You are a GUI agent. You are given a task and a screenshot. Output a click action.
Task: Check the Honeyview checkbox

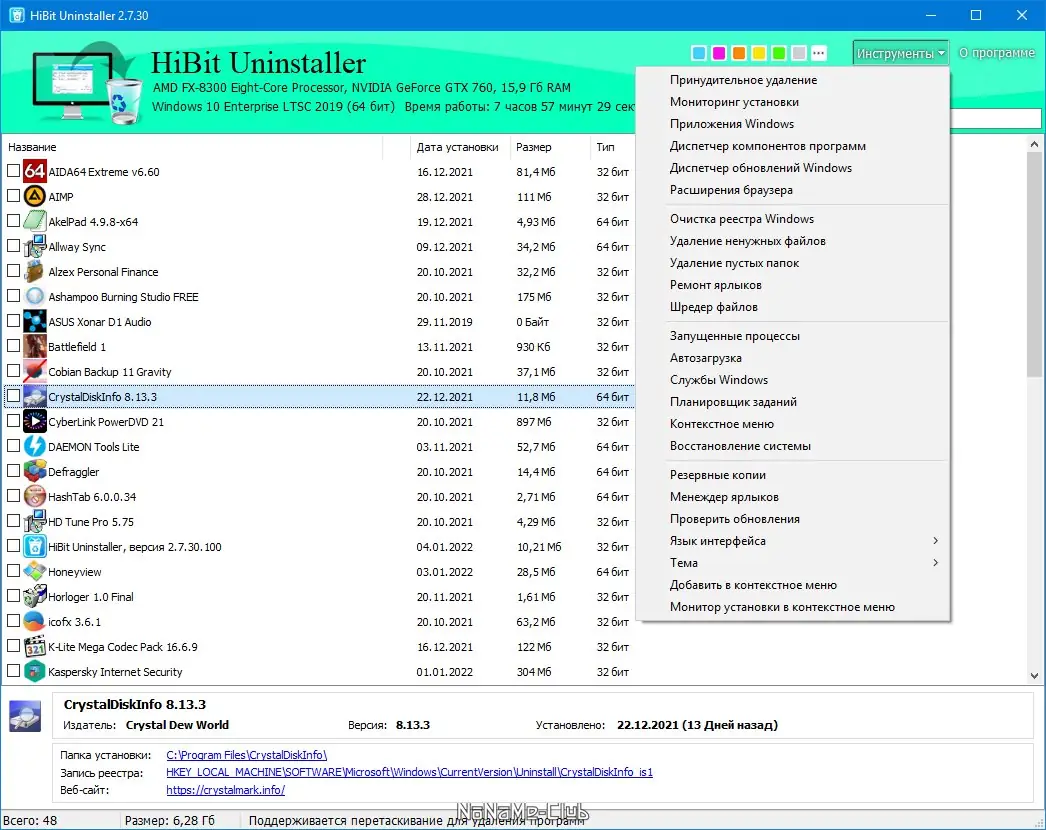(13, 571)
